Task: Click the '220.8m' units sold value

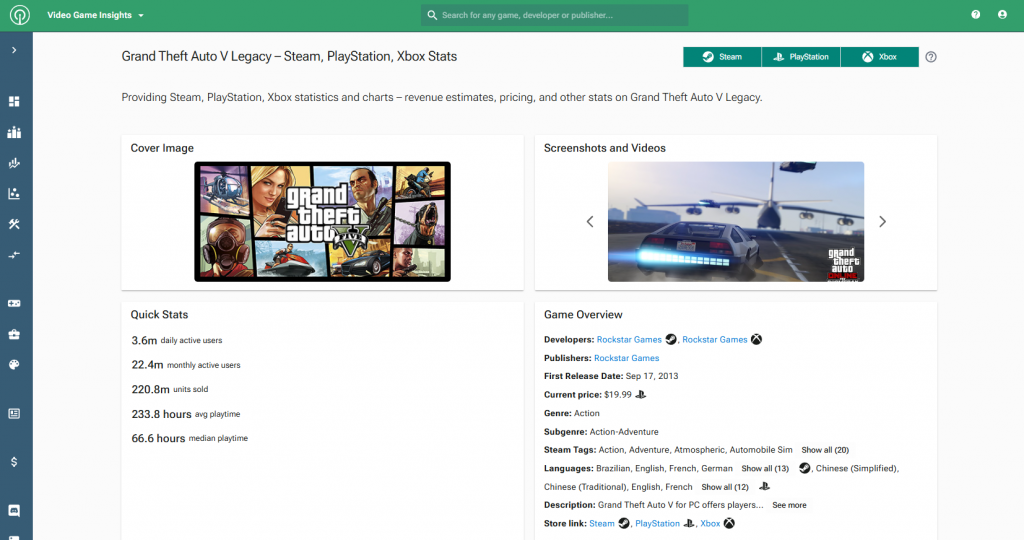Action: pyautogui.click(x=150, y=389)
